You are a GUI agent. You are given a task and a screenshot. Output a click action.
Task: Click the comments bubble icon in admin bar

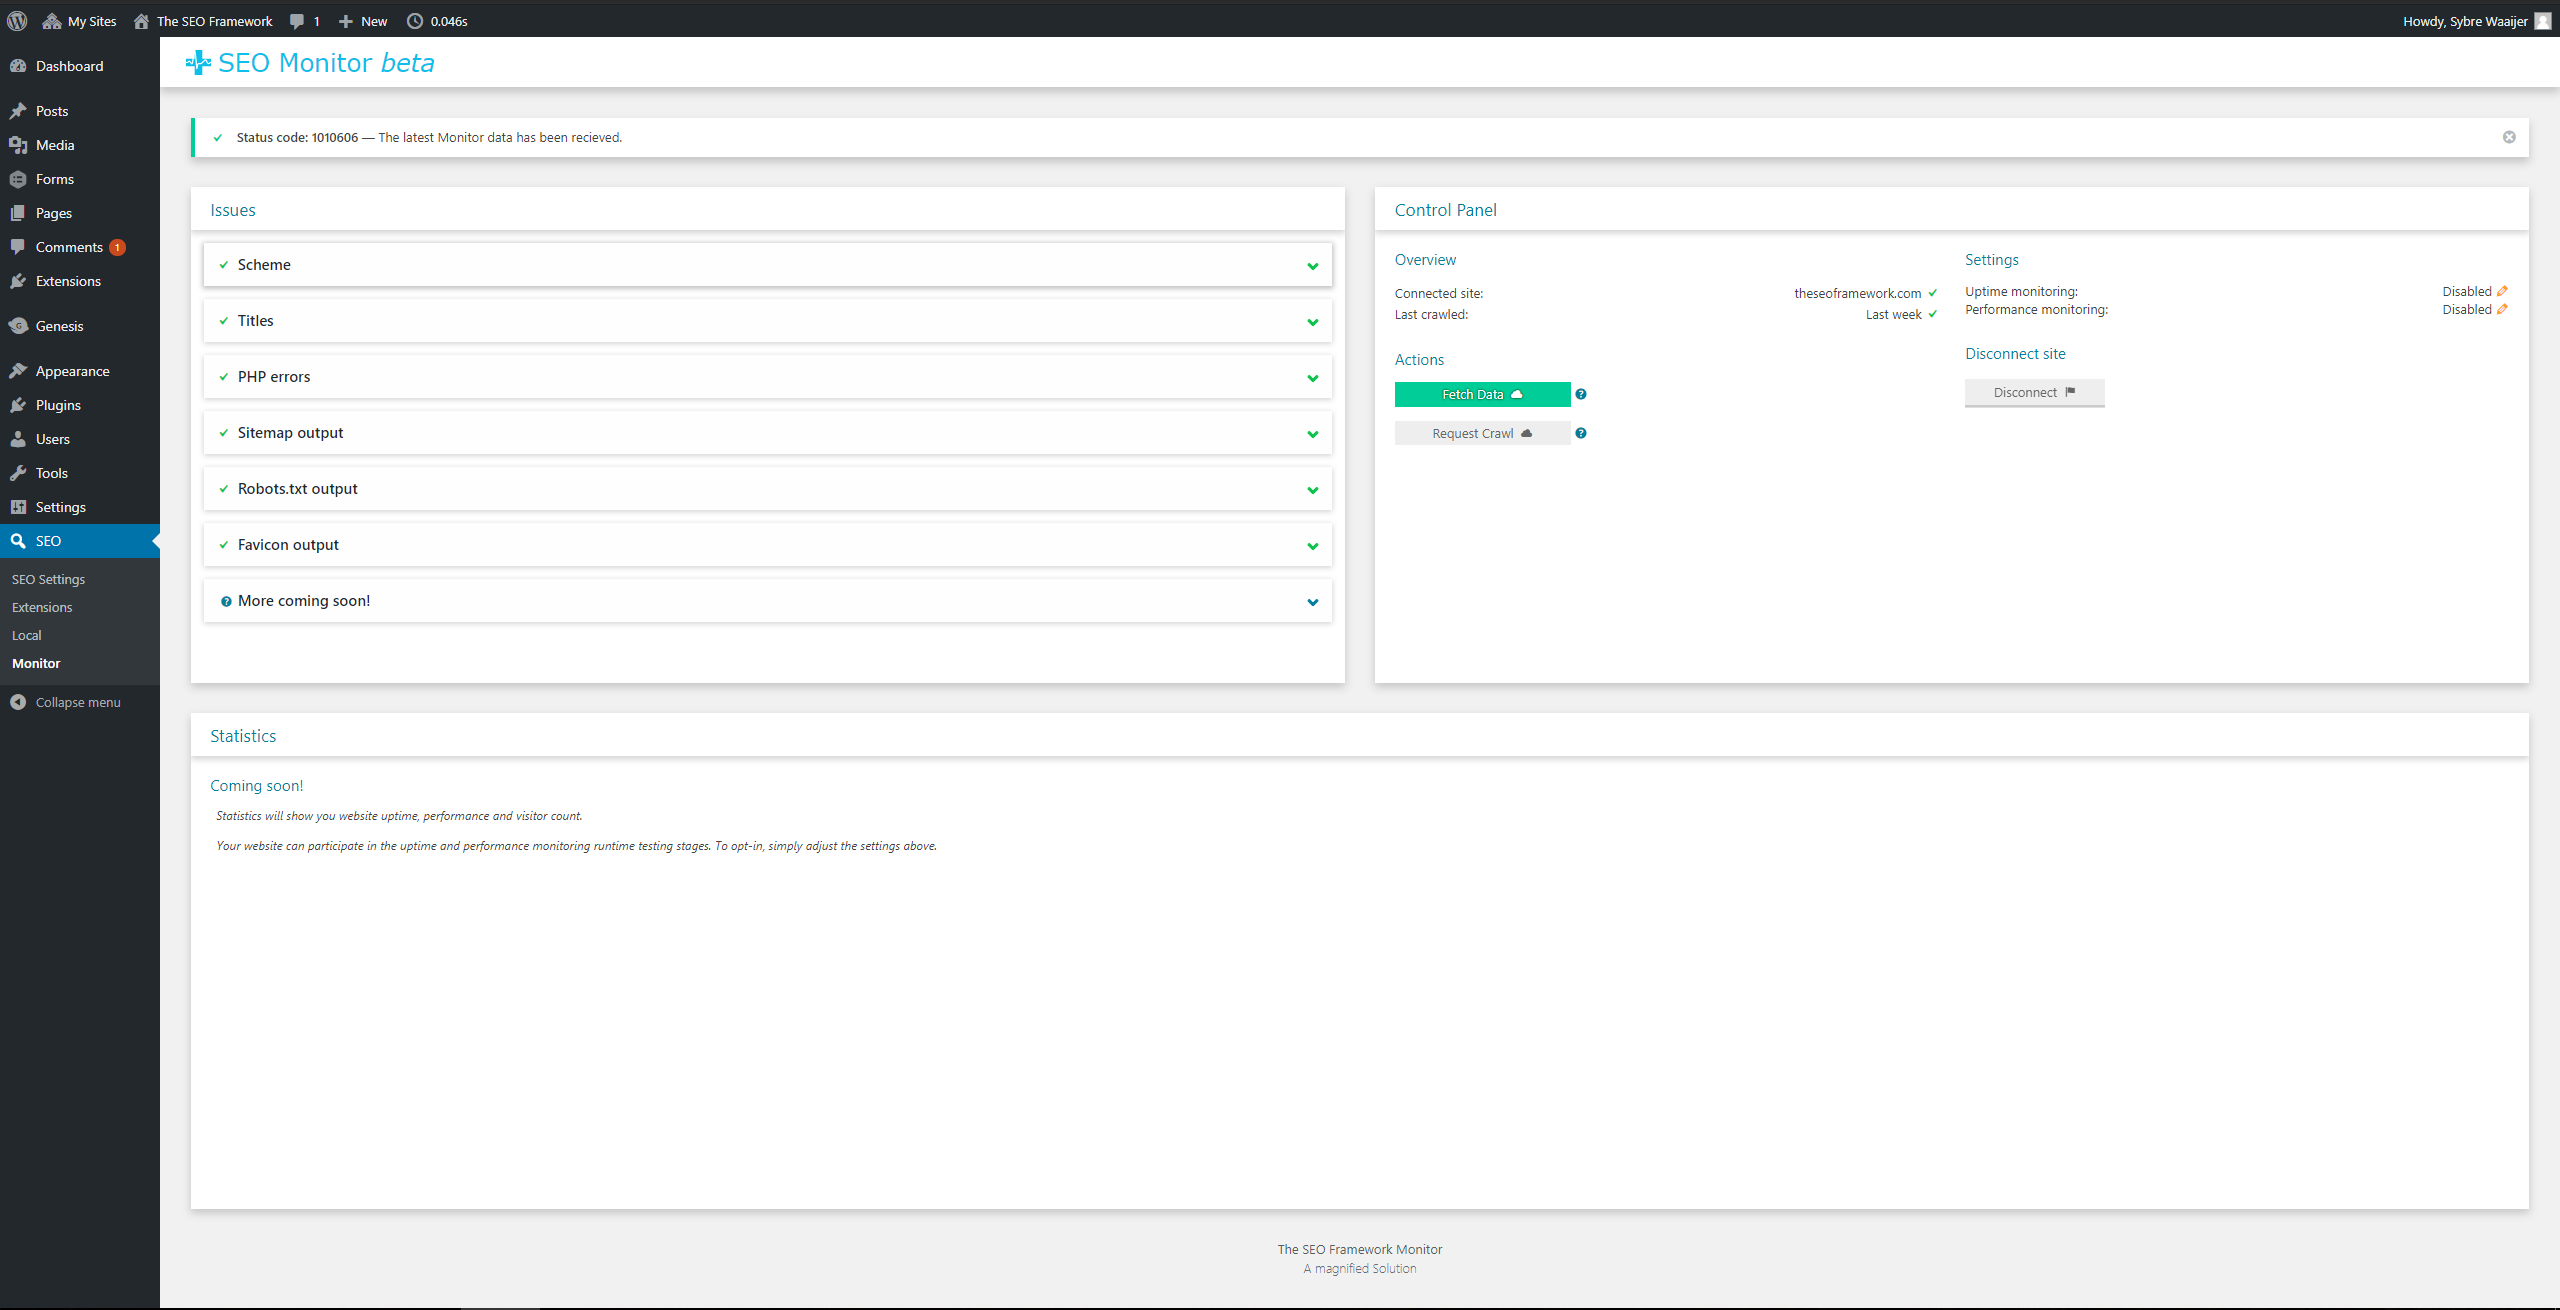click(x=297, y=21)
